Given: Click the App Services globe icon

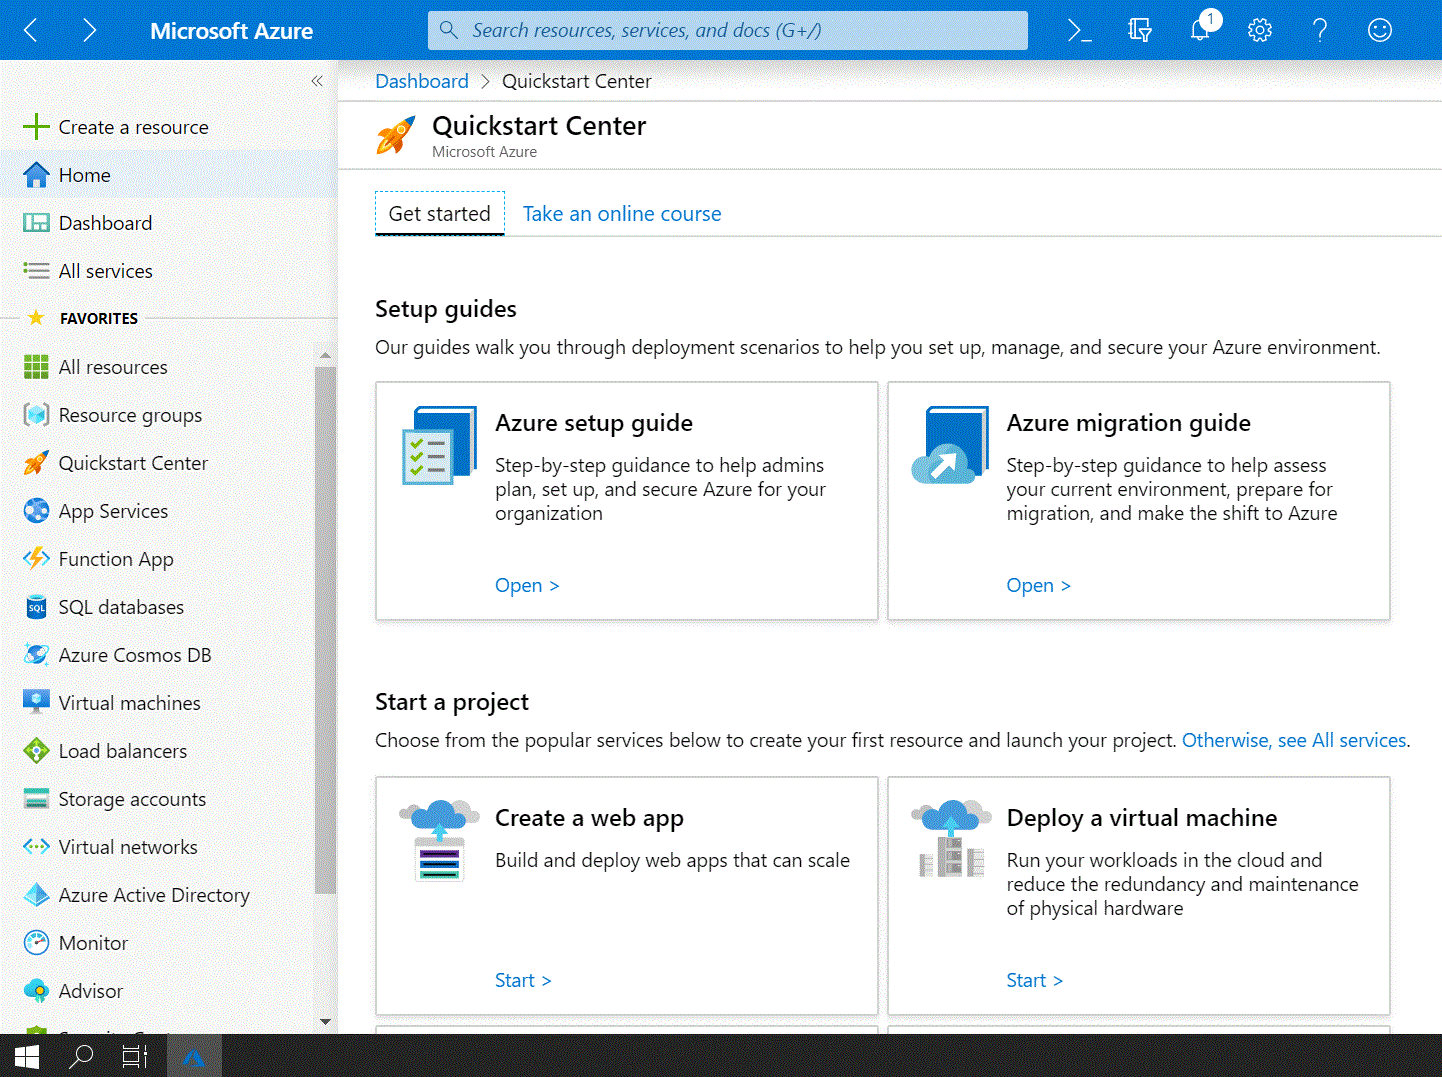Looking at the screenshot, I should (x=36, y=511).
